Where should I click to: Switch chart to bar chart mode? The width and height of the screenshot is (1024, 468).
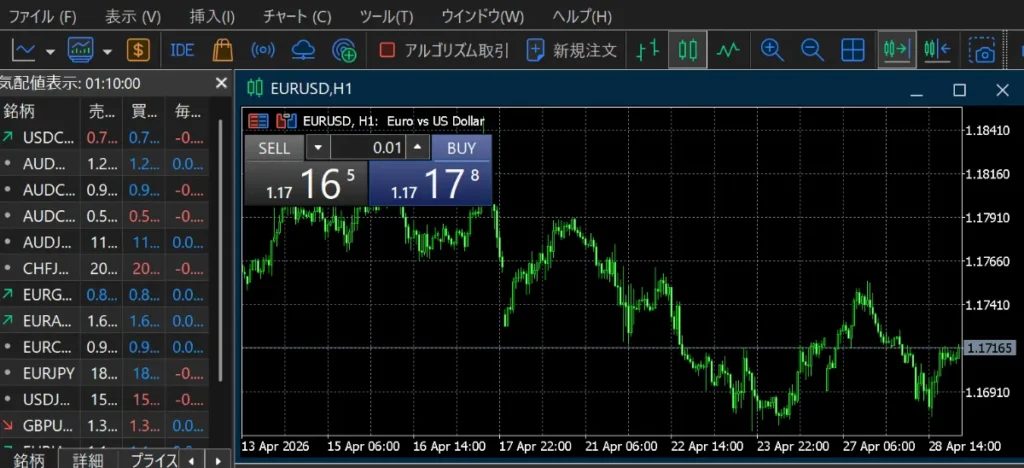tap(647, 50)
